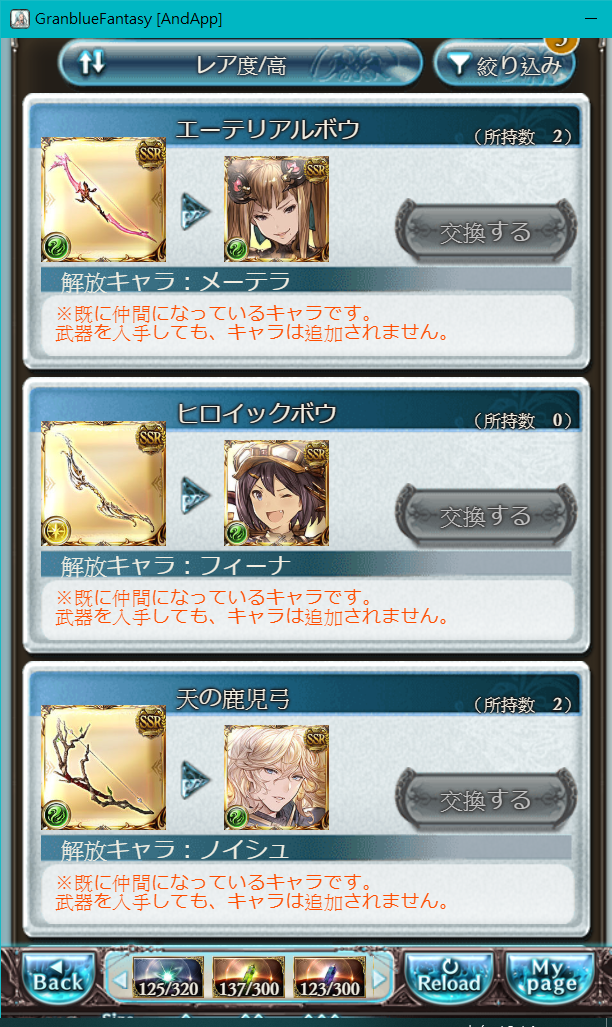Open the 絞り込み filter button
The height and width of the screenshot is (1027, 612).
[505, 64]
